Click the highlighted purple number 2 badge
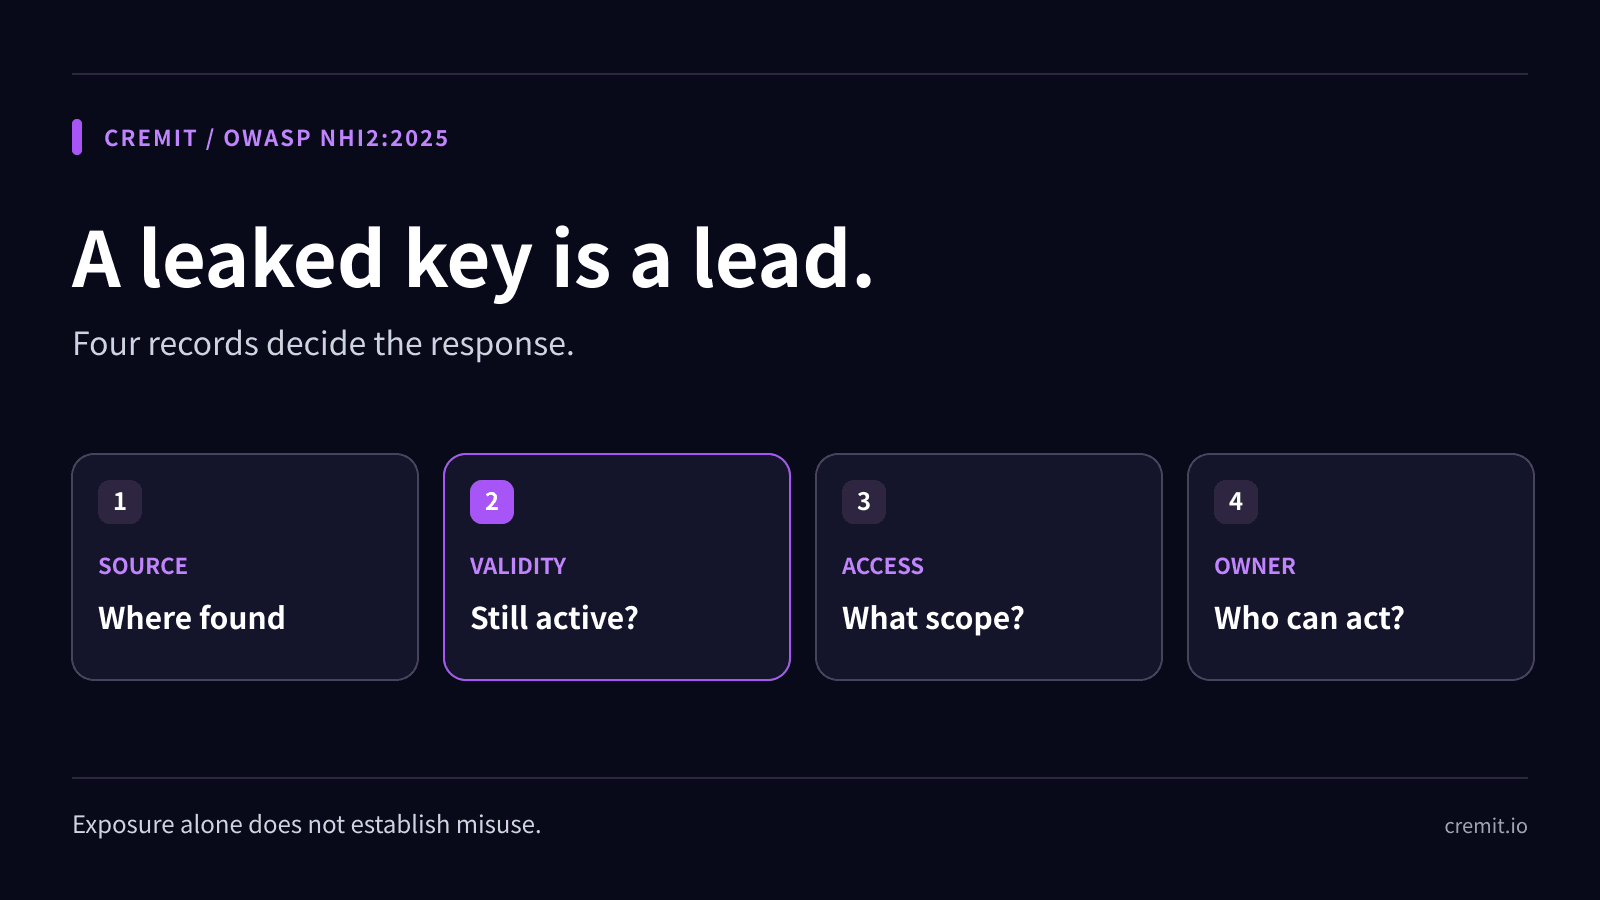This screenshot has width=1600, height=900. (492, 502)
